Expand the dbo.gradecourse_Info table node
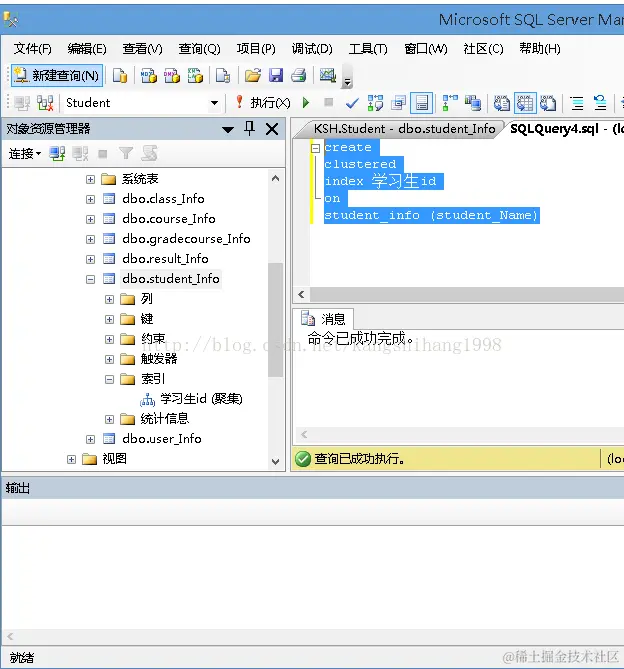624x669 pixels. (x=90, y=239)
